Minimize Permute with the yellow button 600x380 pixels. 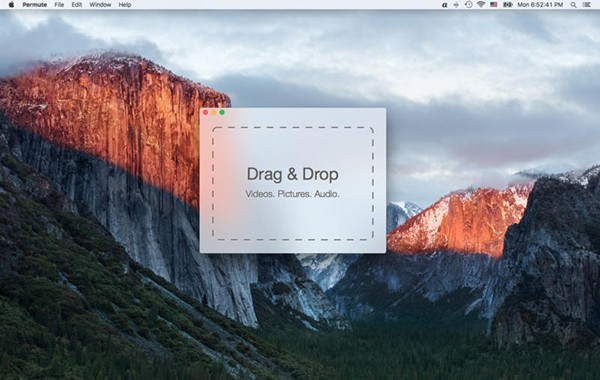point(214,112)
